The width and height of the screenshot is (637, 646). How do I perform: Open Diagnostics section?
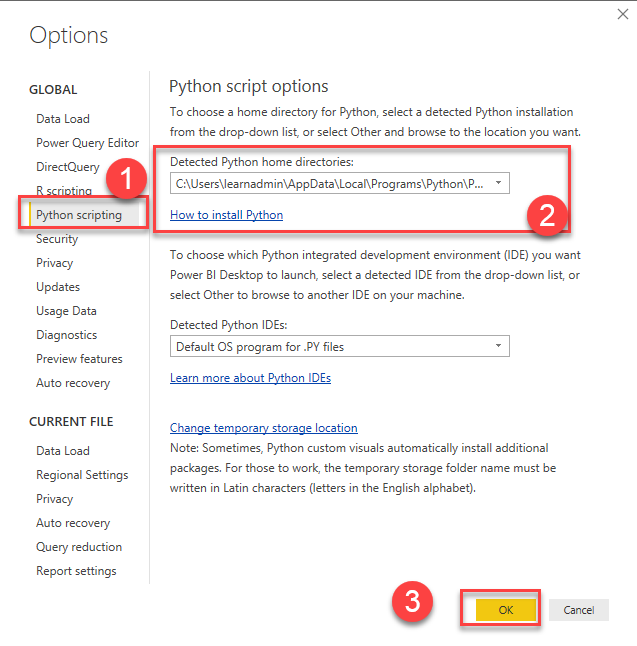click(67, 335)
